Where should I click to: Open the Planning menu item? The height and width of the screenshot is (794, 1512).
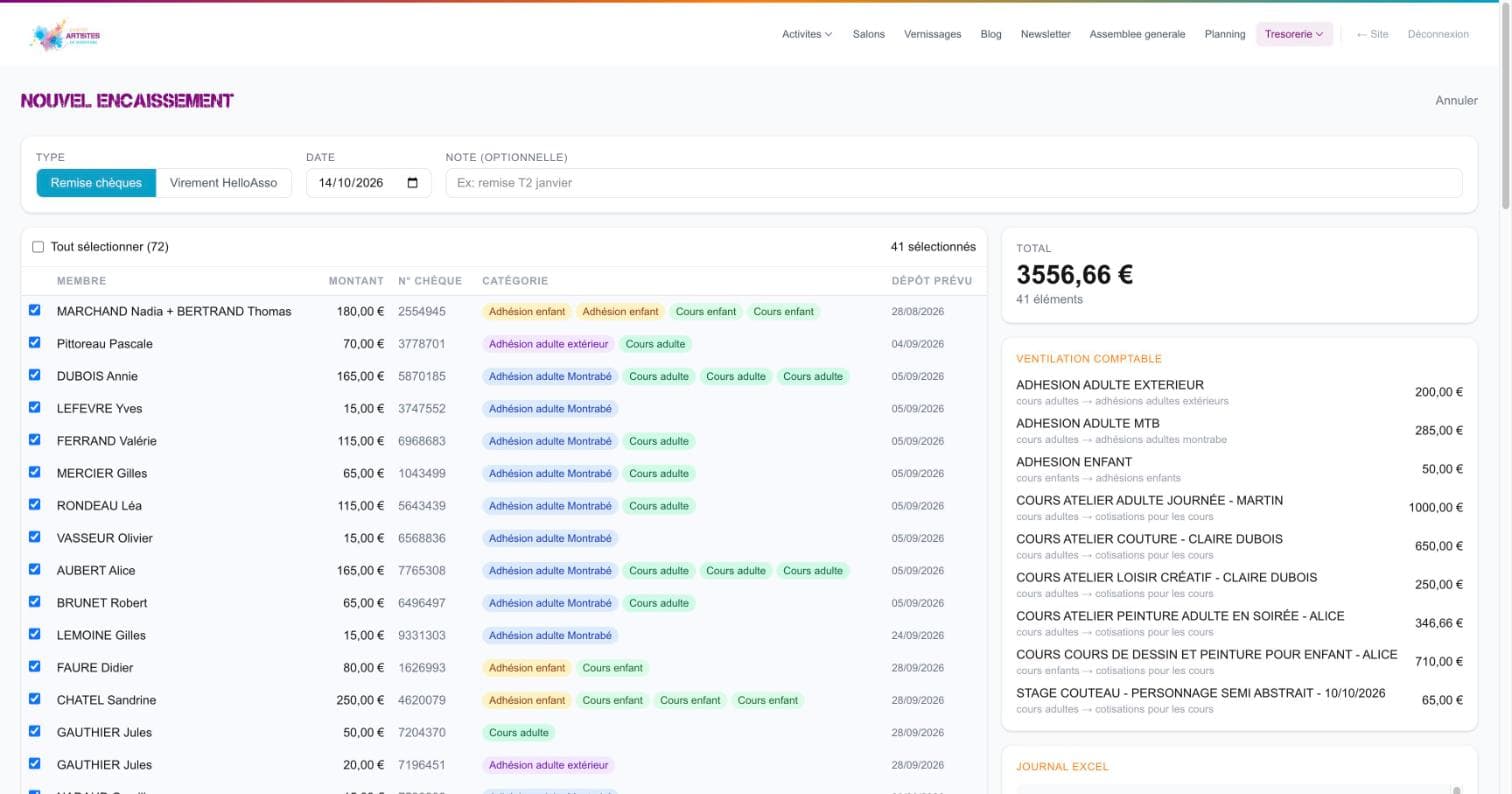pyautogui.click(x=1225, y=34)
